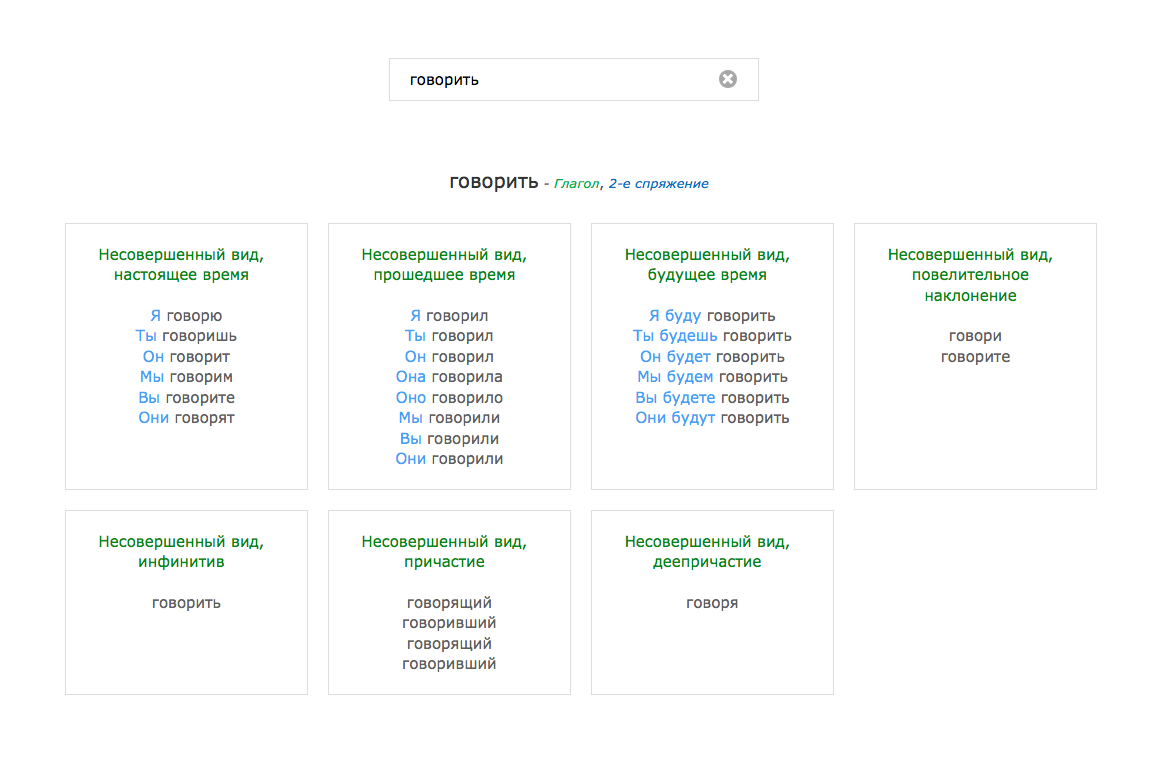Viewport: 1162px width, 757px height.
Task: Click inside the search input containing говорить
Action: (x=550, y=78)
